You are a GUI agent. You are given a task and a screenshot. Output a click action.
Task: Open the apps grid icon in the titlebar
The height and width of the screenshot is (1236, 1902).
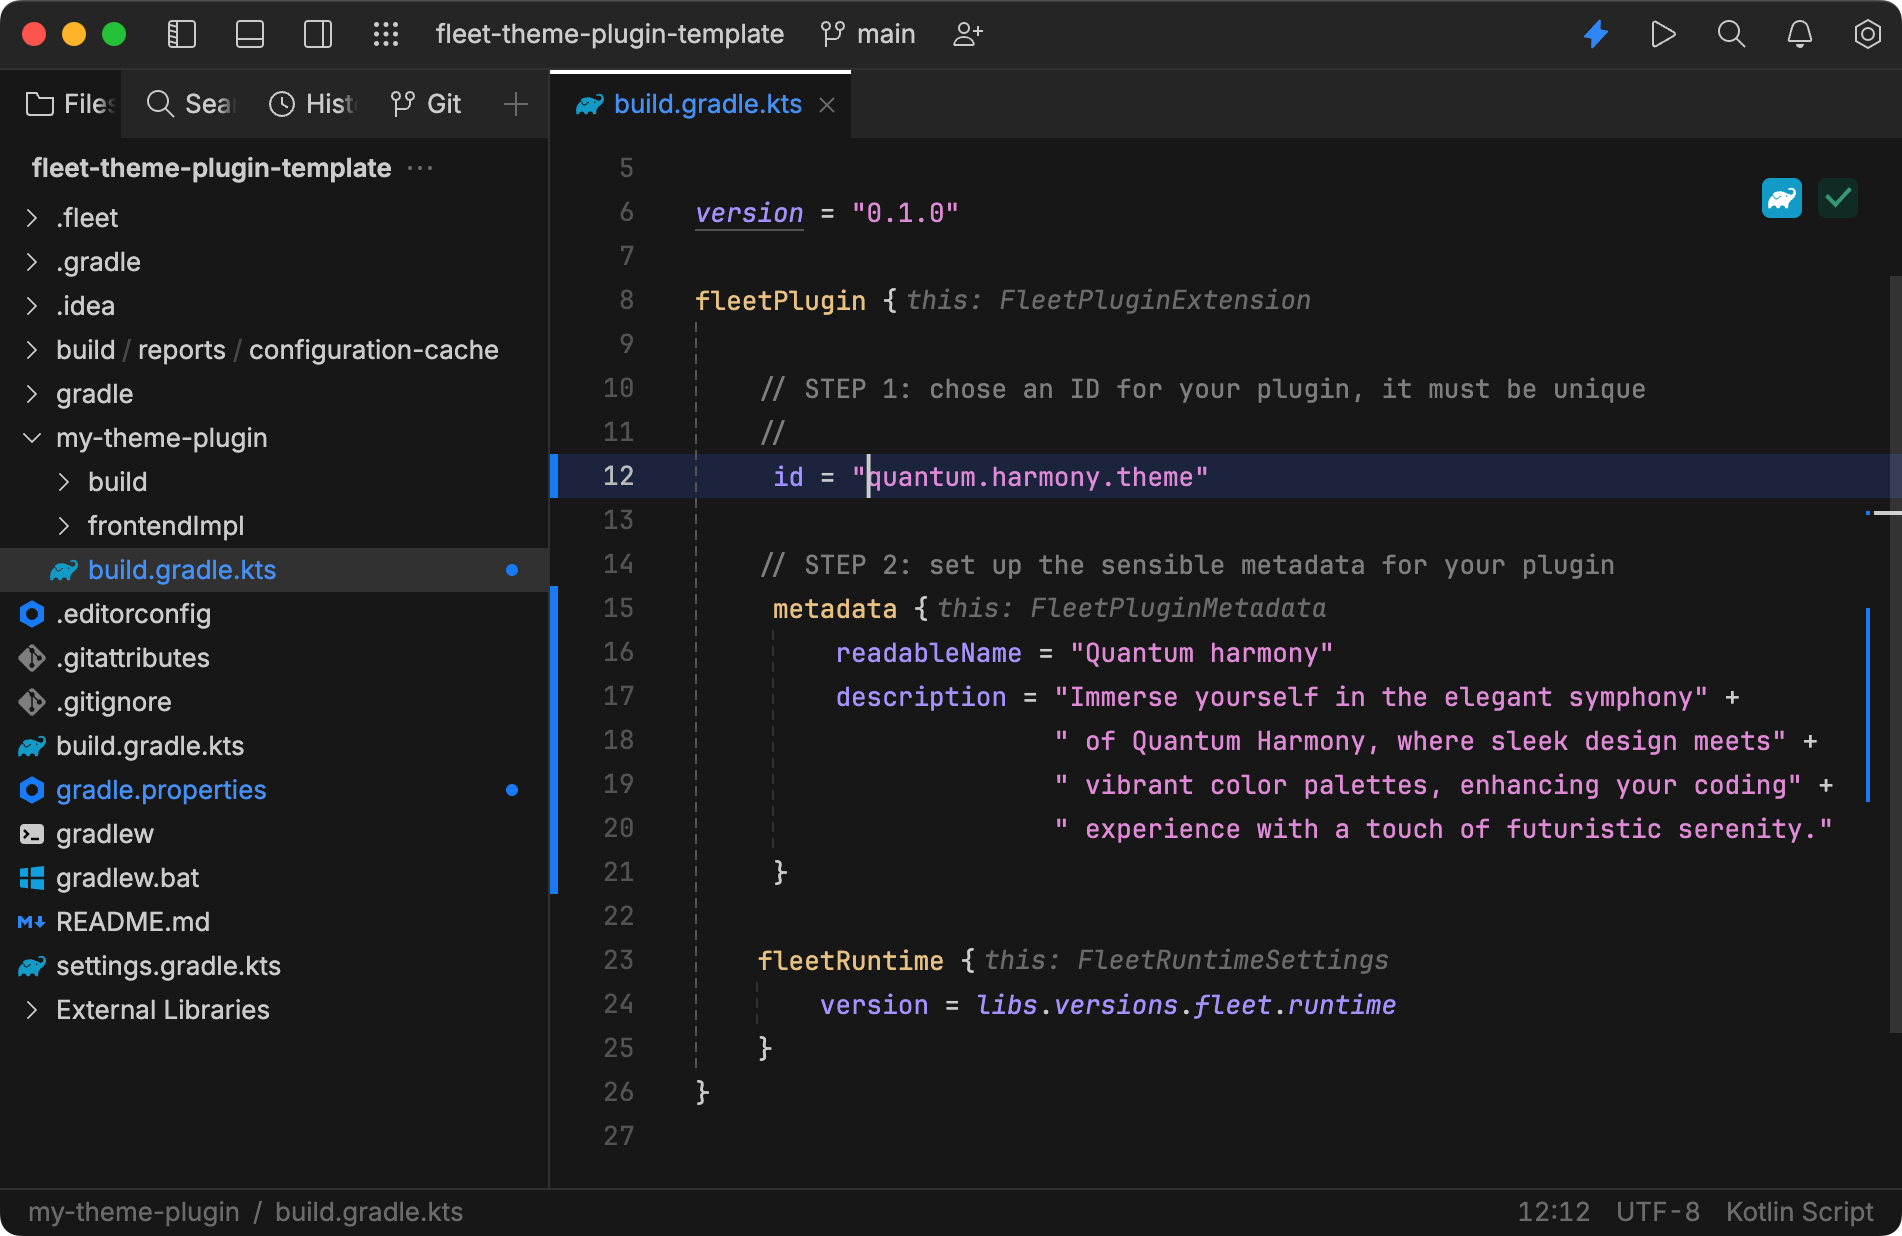(386, 33)
